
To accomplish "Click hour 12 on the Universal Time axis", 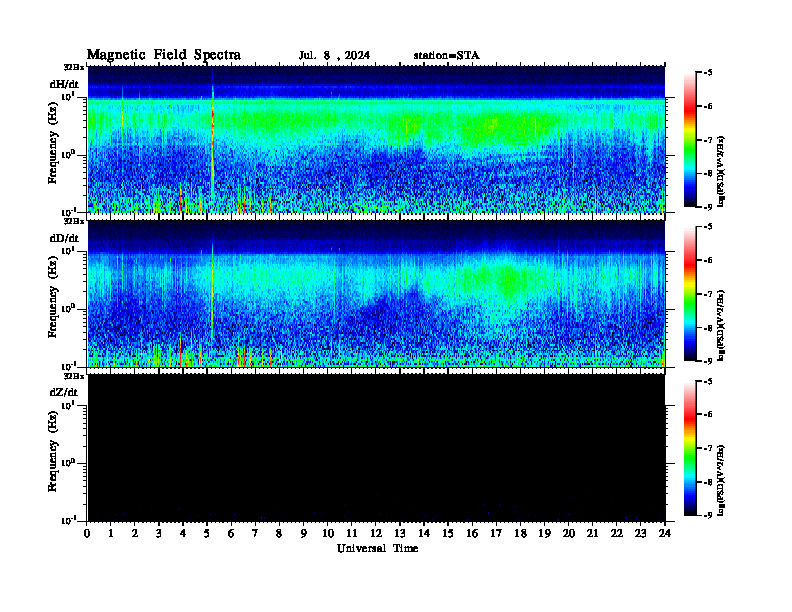I will (376, 534).
